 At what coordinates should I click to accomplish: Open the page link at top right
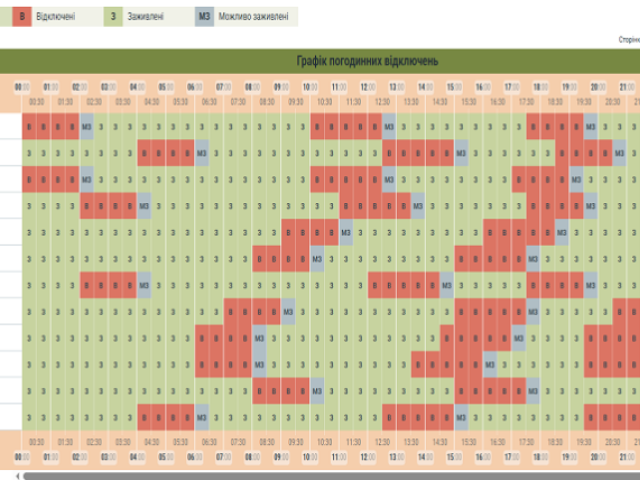[629, 40]
